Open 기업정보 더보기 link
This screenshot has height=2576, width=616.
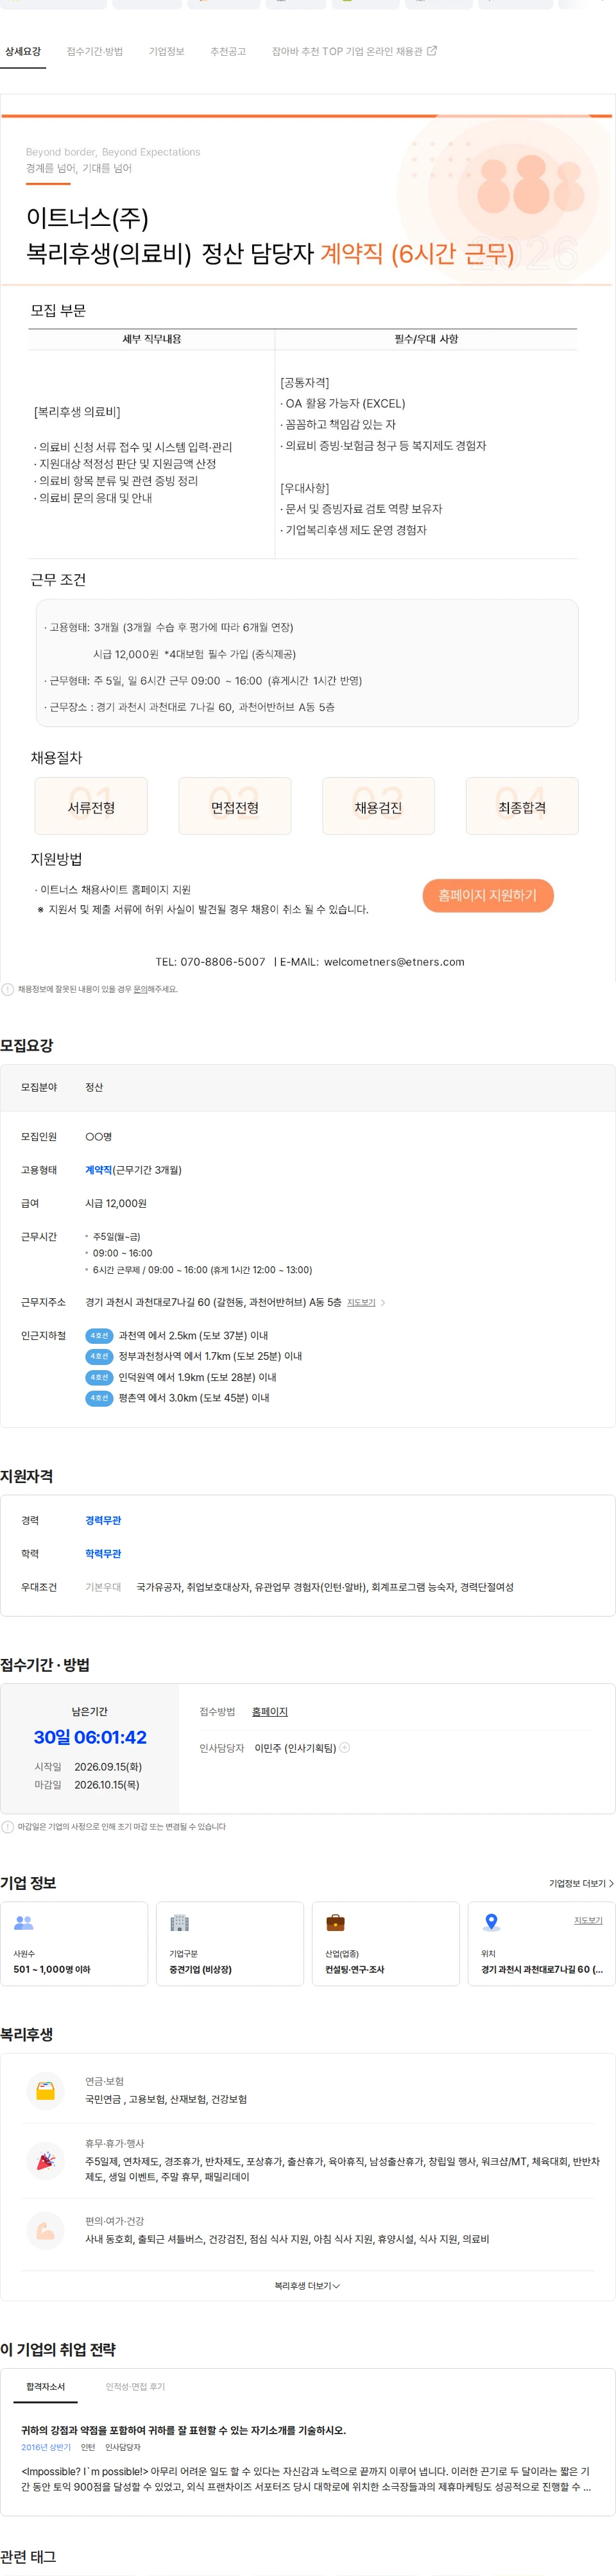581,1883
